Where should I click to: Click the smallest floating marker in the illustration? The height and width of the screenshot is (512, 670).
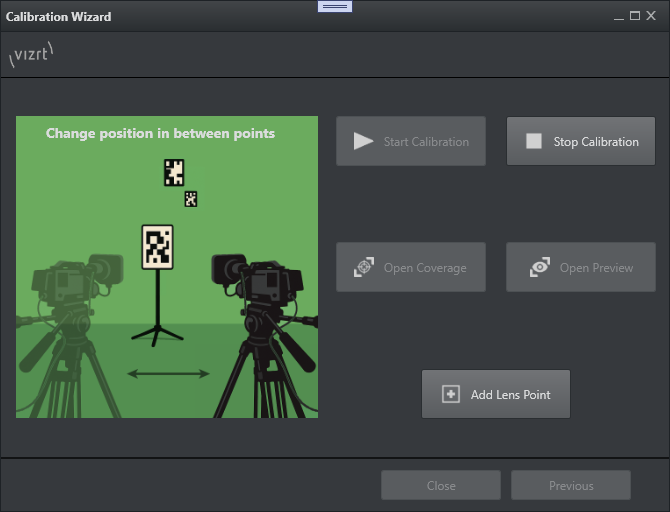[x=190, y=199]
